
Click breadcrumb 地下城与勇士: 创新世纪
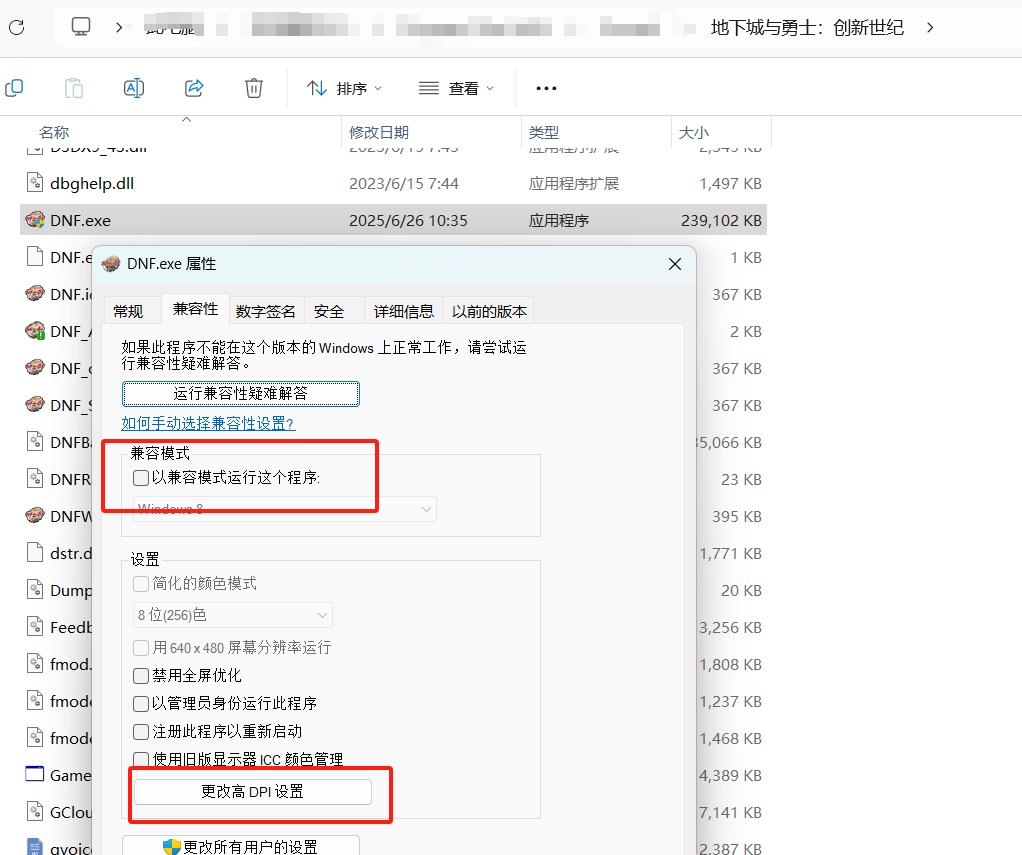807,27
